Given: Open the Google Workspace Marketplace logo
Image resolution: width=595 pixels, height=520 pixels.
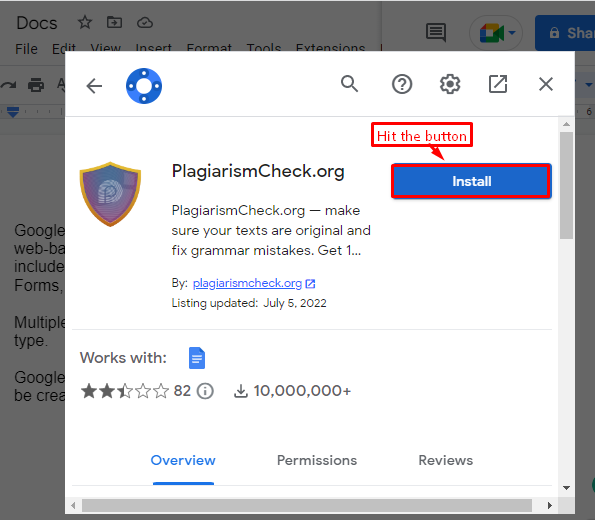Looking at the screenshot, I should pyautogui.click(x=144, y=86).
